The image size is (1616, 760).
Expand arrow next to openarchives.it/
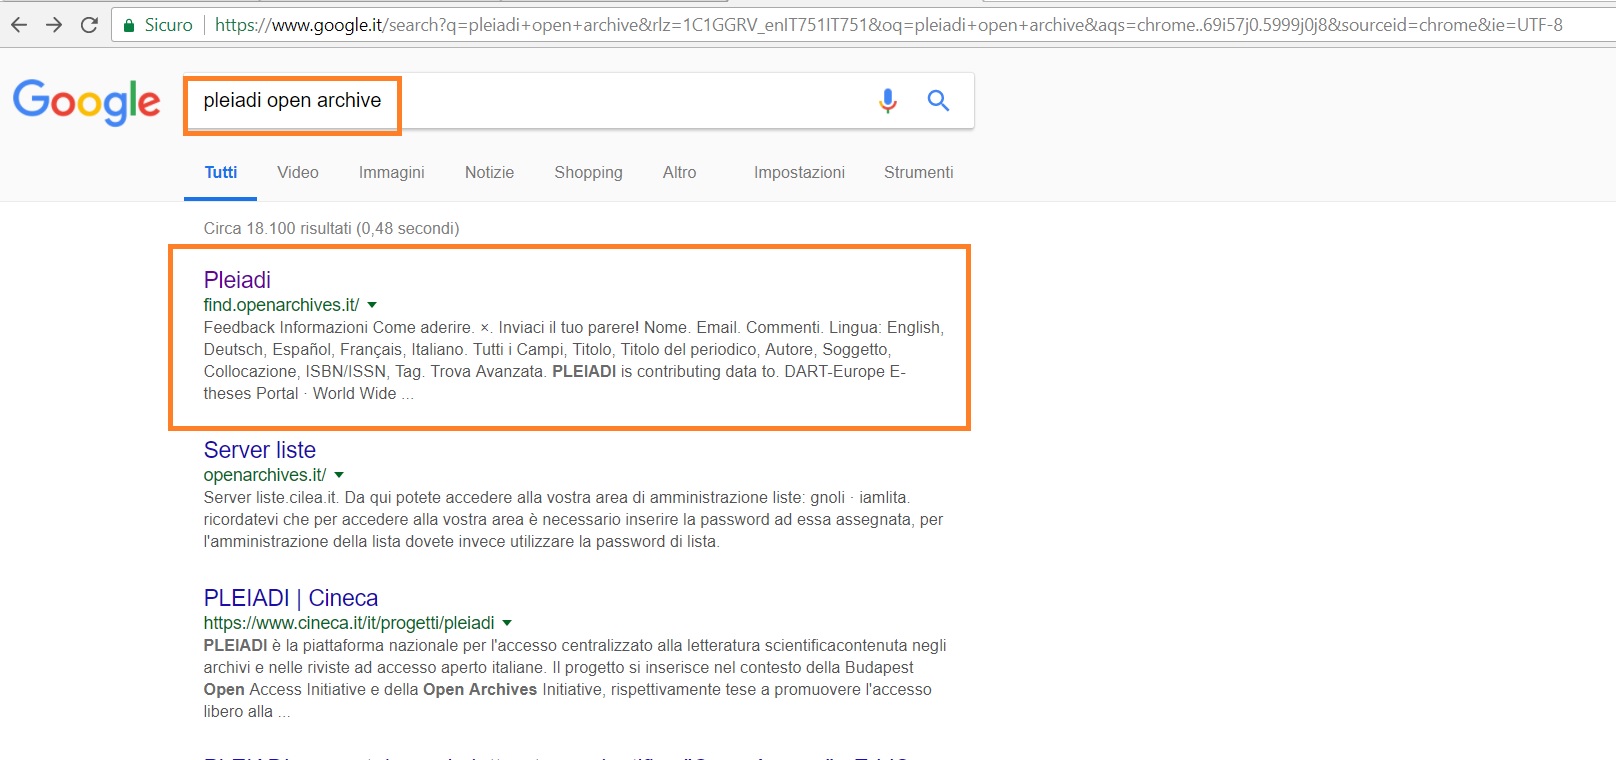pos(339,475)
